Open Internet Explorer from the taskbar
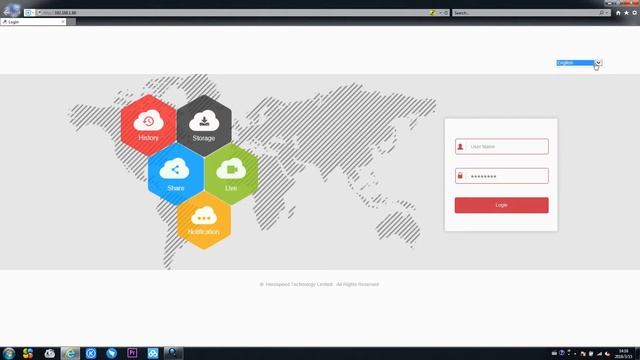Screen dimensions: 640x360 pos(70,353)
